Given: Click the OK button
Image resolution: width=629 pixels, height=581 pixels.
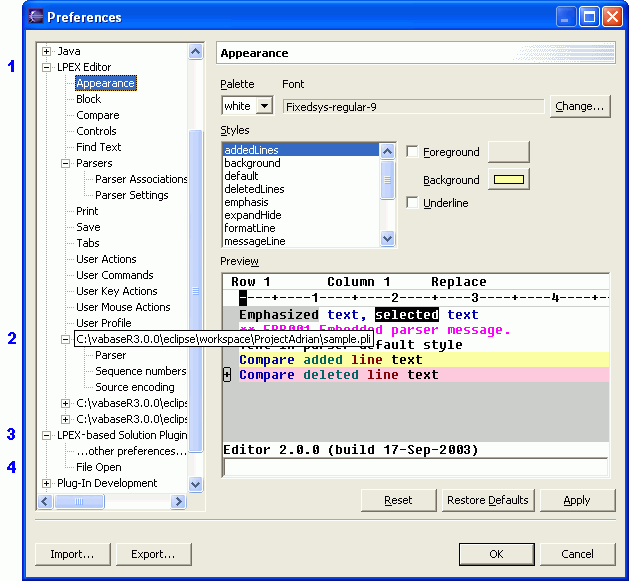Looking at the screenshot, I should 497,554.
